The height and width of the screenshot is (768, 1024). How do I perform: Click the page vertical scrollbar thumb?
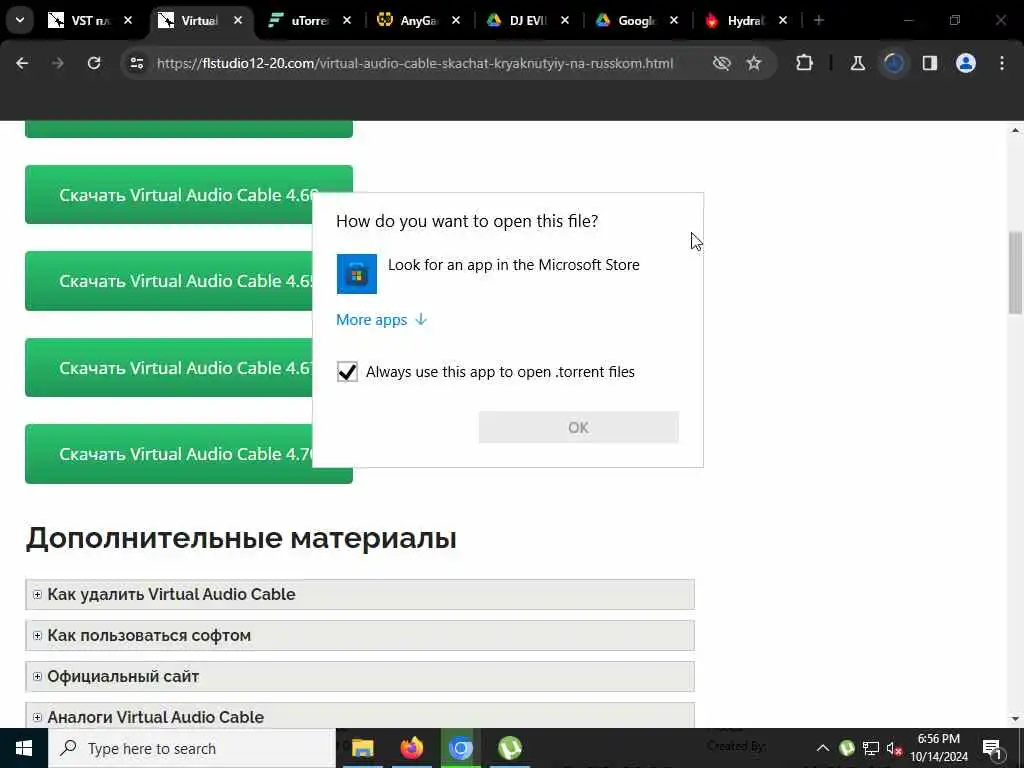(1015, 273)
